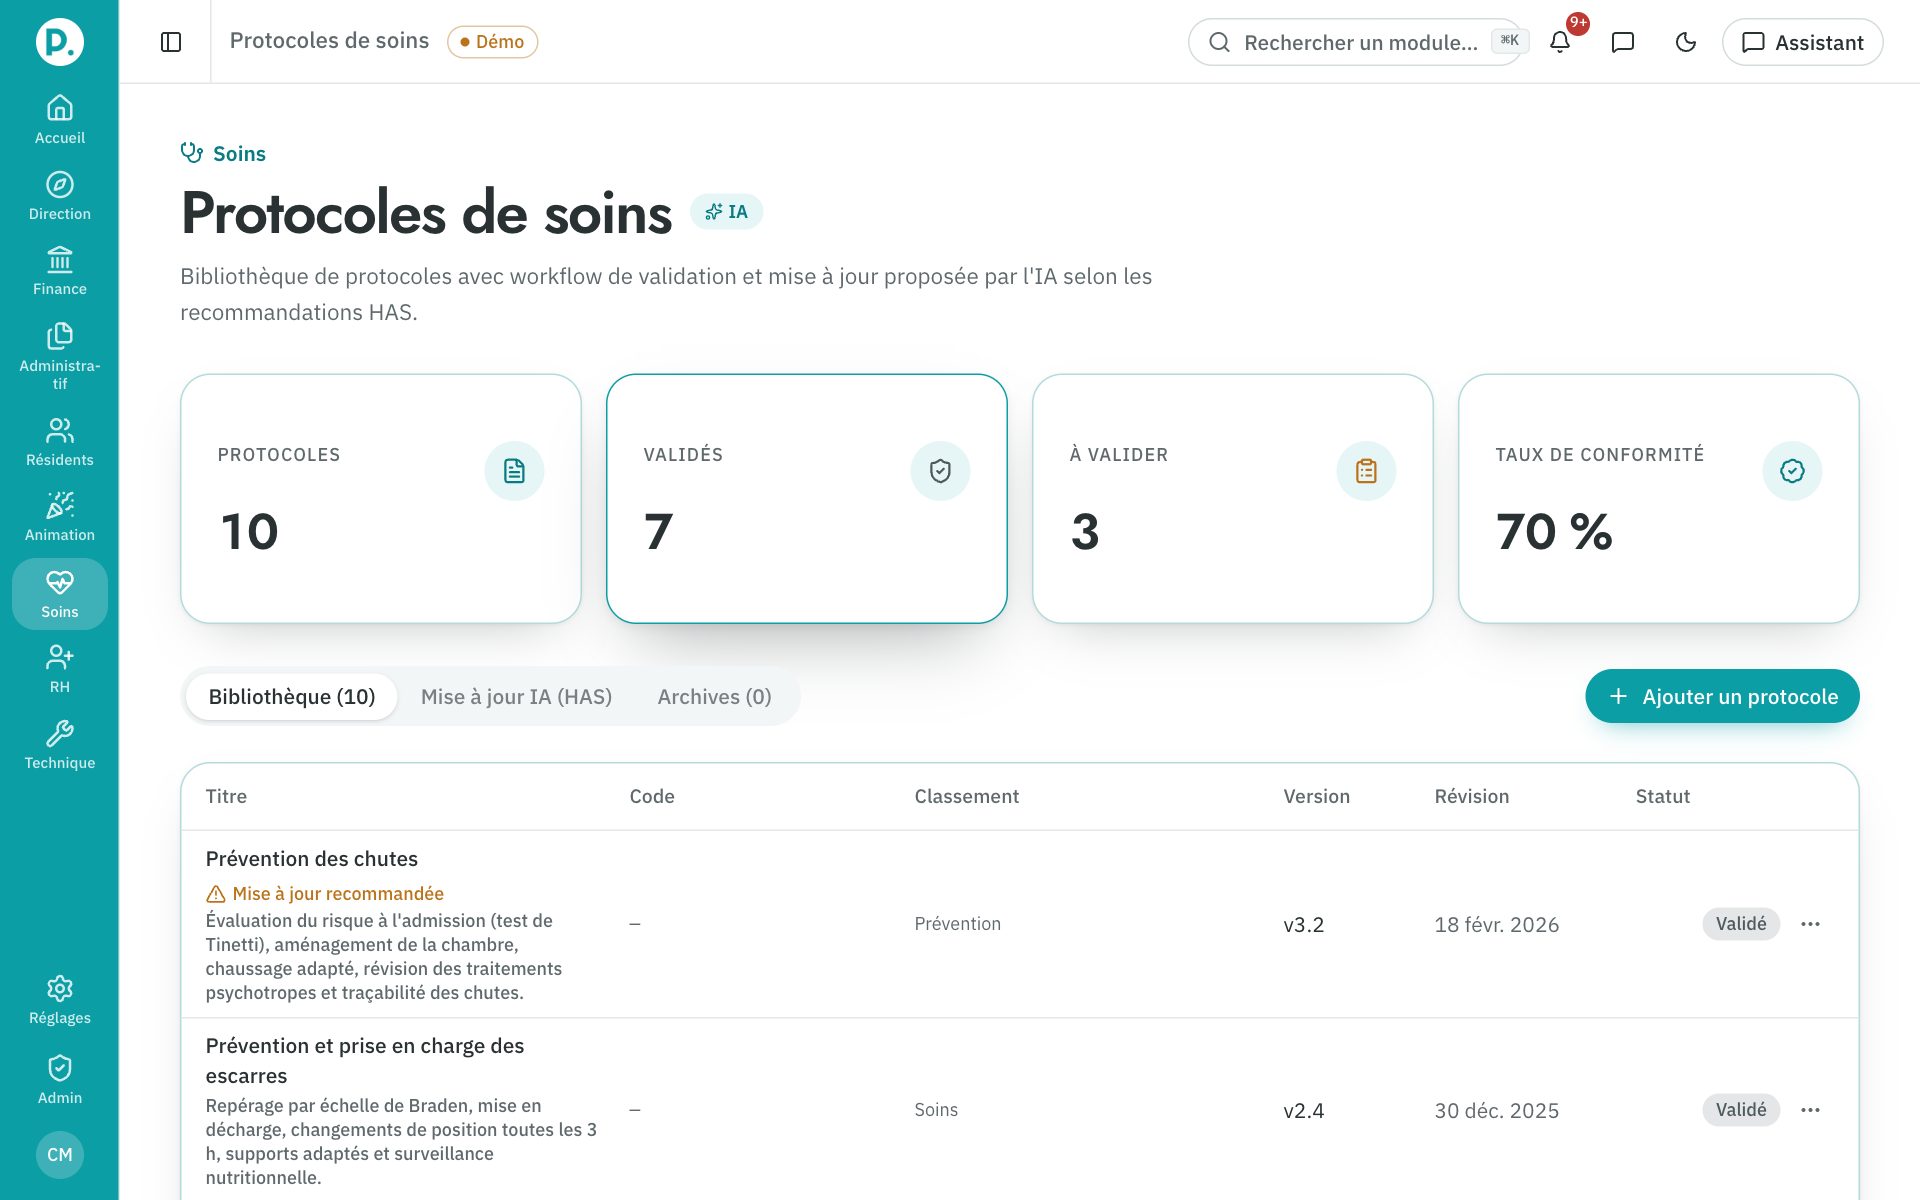Go to the Direction module
The image size is (1920, 1200).
click(59, 196)
